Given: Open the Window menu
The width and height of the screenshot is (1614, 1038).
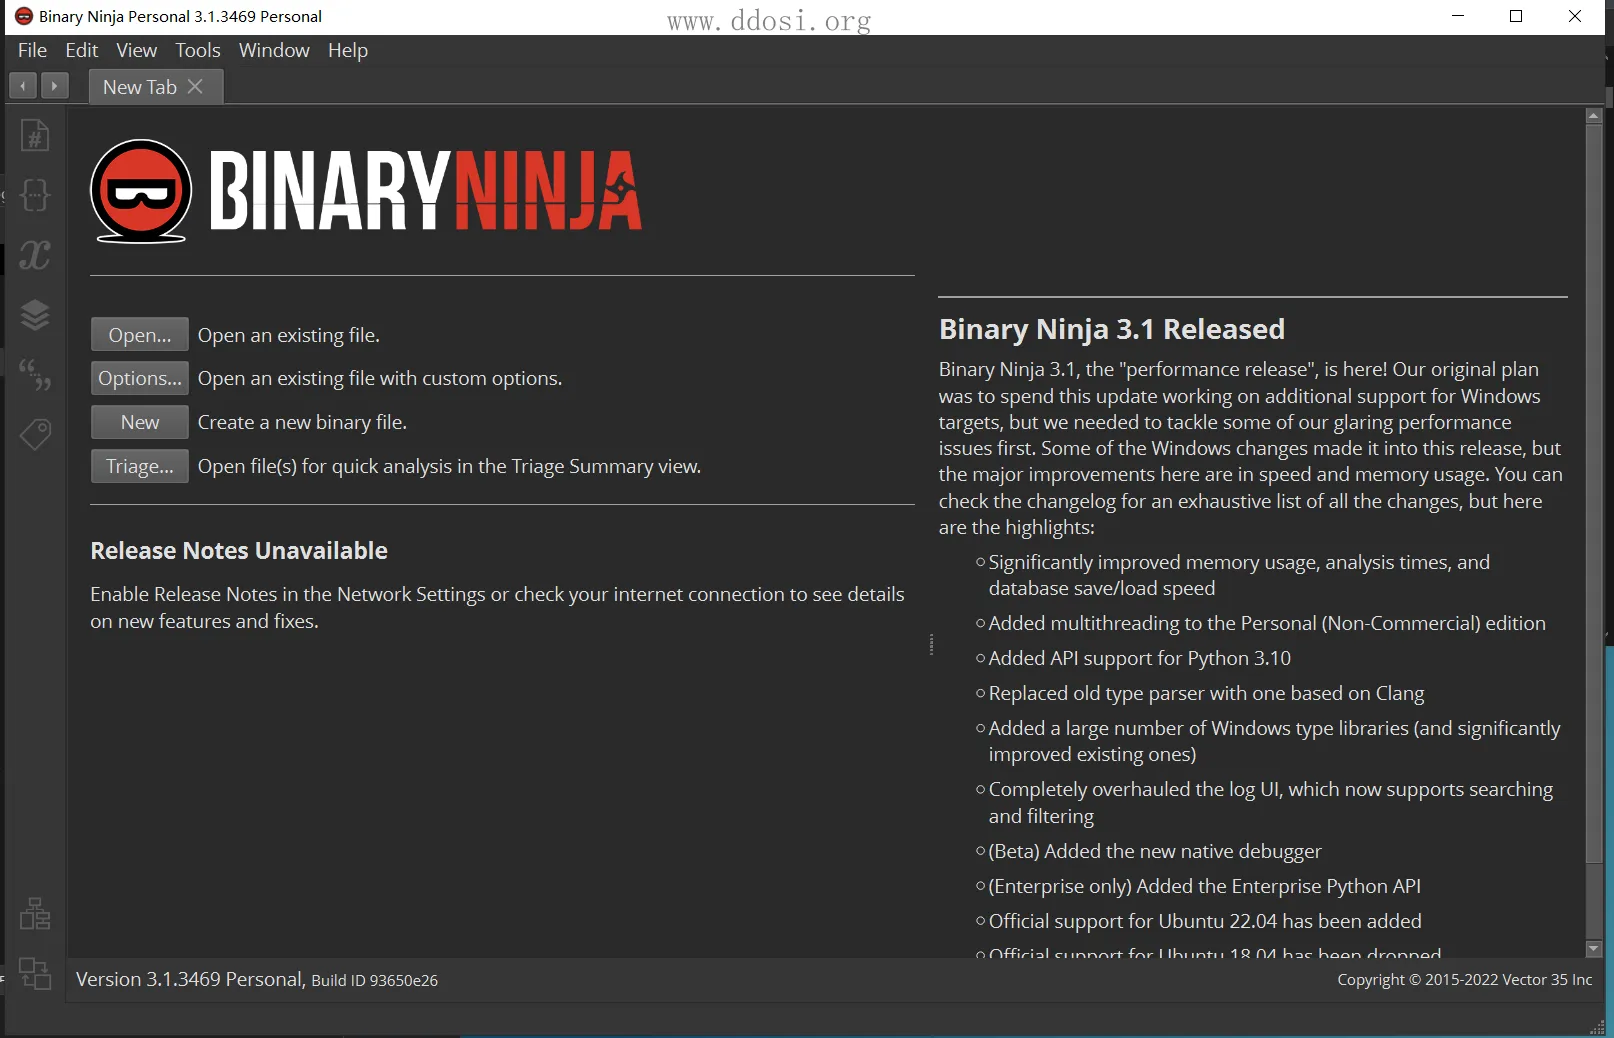Looking at the screenshot, I should pos(274,50).
